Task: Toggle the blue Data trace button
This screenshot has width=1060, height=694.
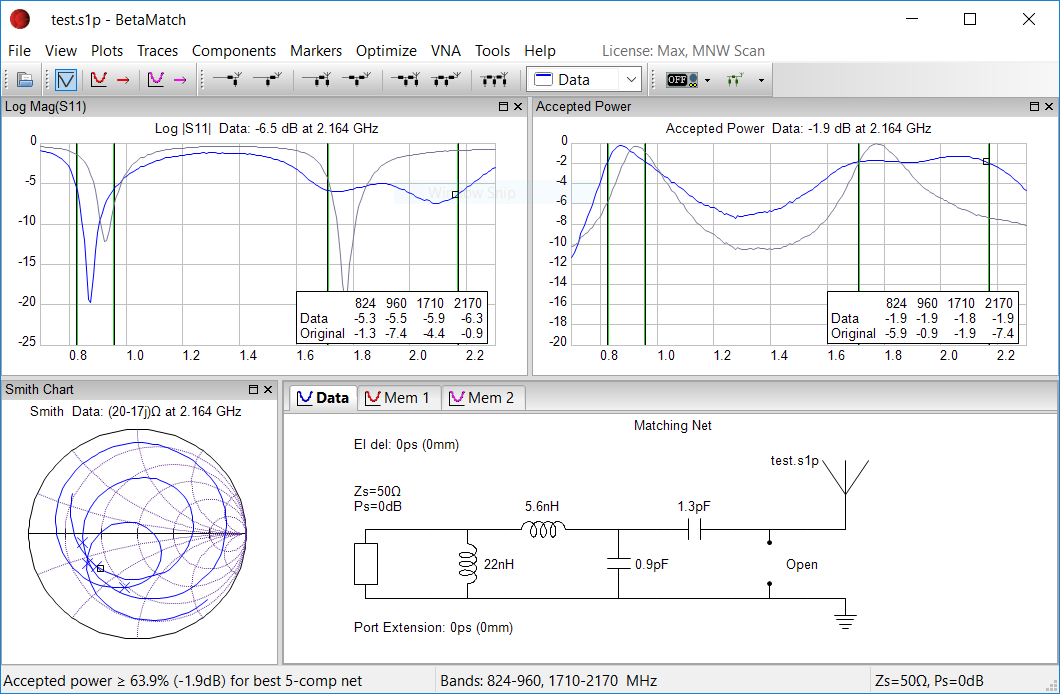Action: point(66,80)
